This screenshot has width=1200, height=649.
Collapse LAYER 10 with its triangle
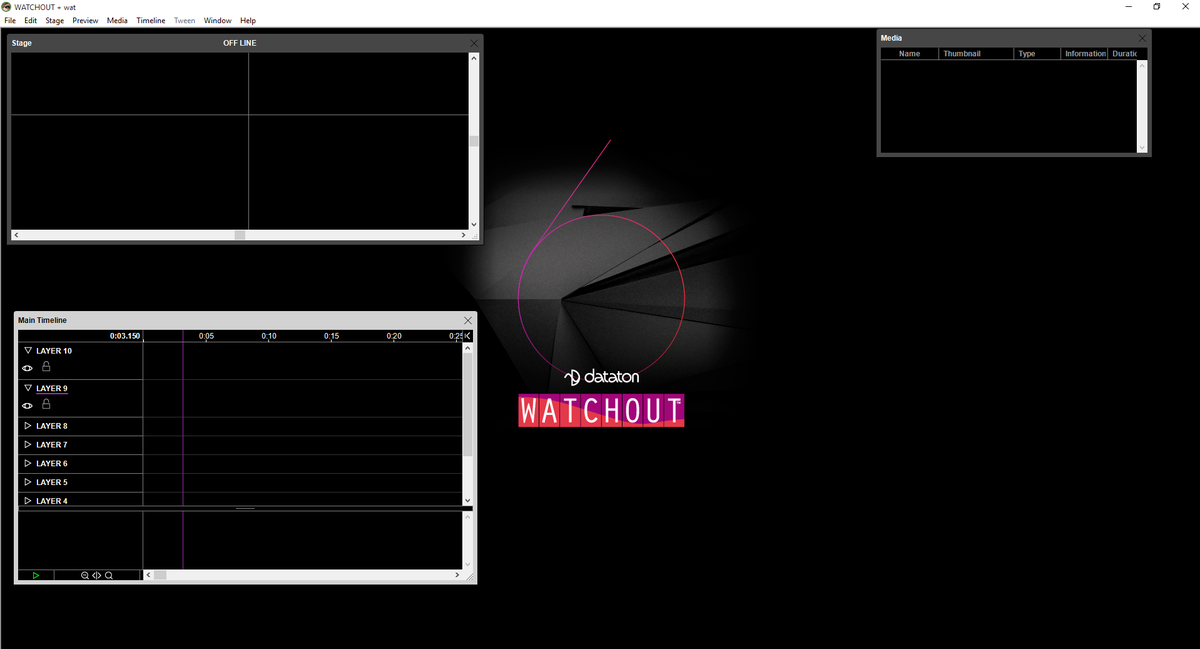[x=28, y=351]
